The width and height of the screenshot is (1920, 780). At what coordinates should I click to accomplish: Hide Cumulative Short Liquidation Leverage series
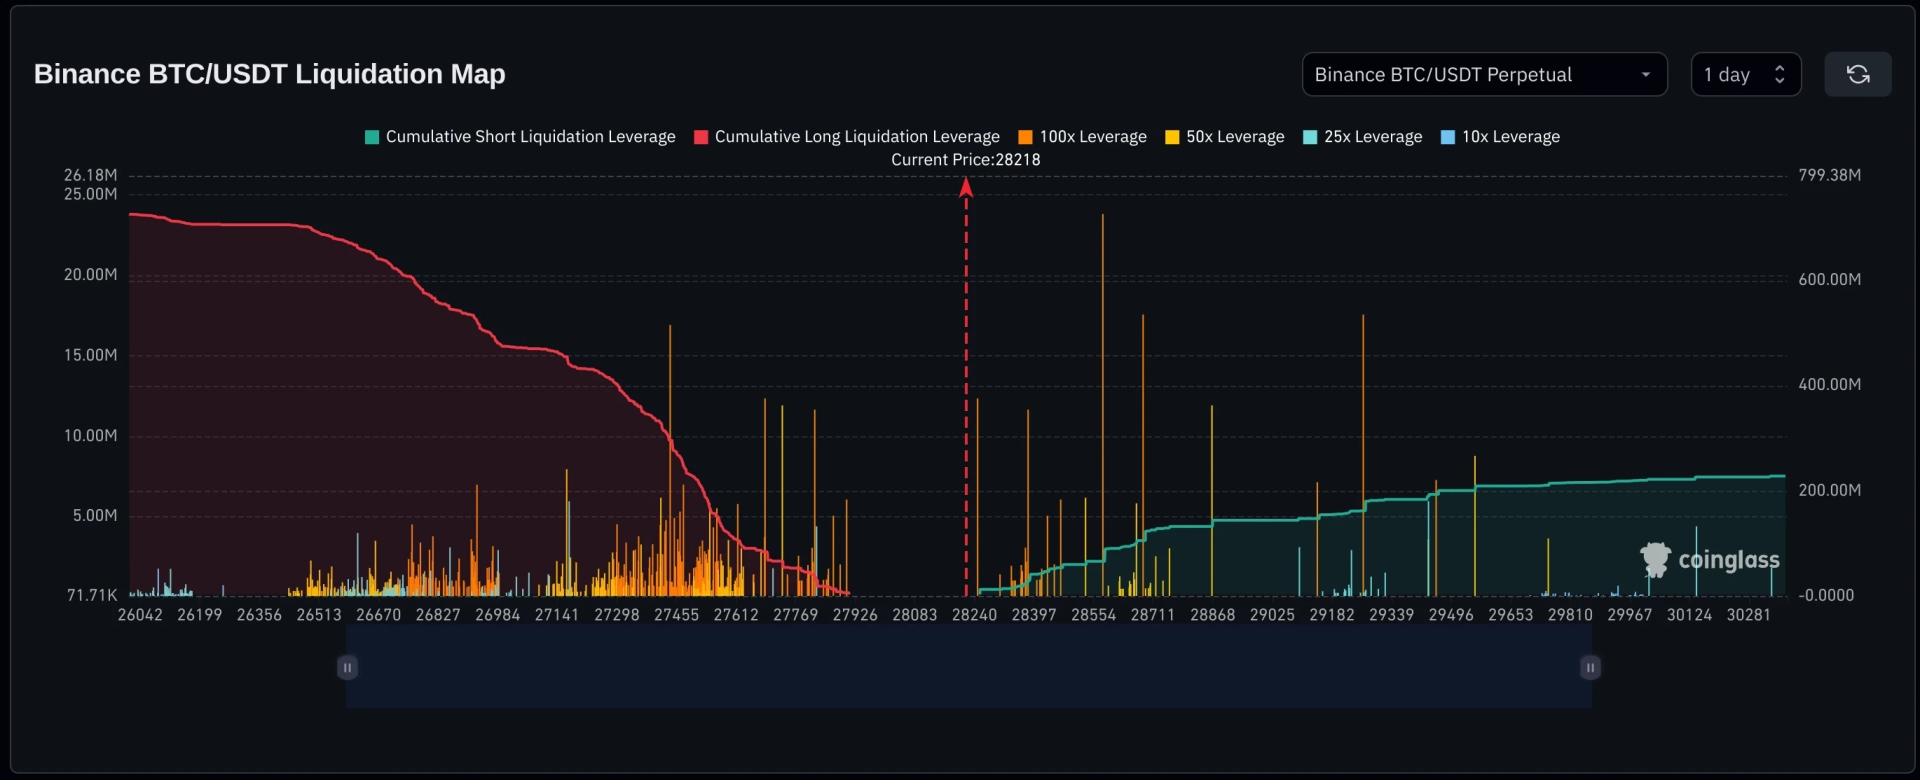531,137
